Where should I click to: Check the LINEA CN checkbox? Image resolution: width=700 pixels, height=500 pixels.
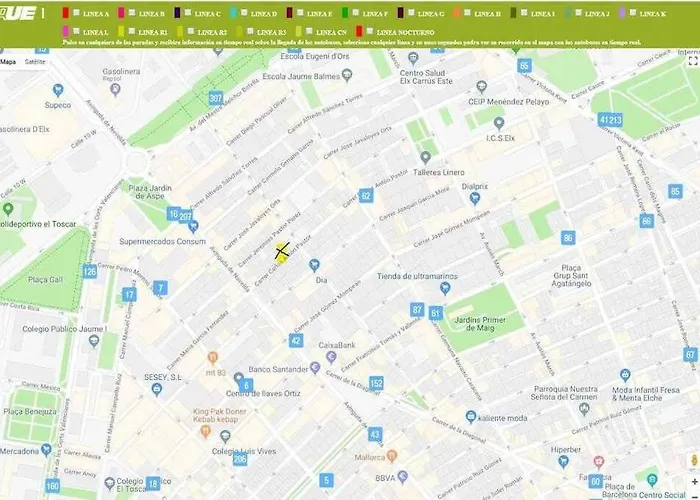tap(309, 31)
